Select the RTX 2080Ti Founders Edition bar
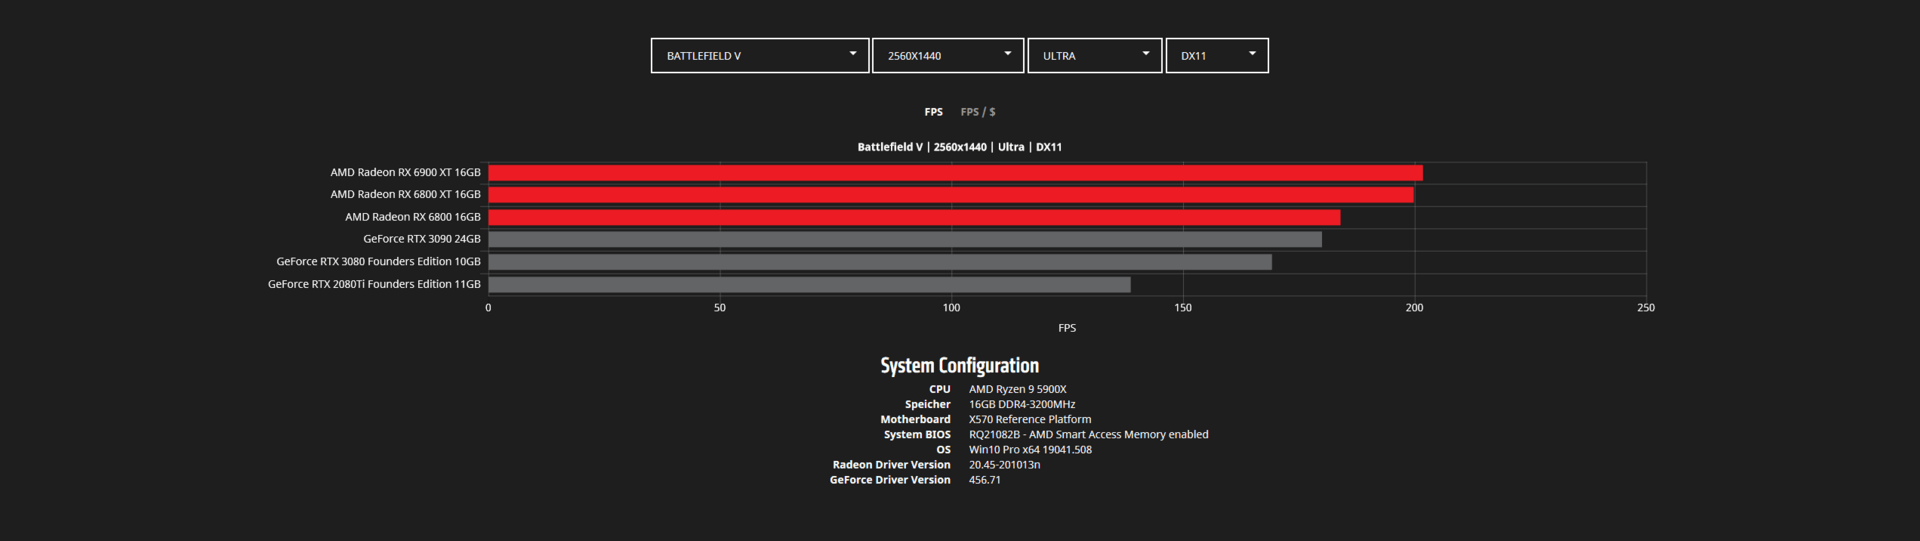 (809, 284)
